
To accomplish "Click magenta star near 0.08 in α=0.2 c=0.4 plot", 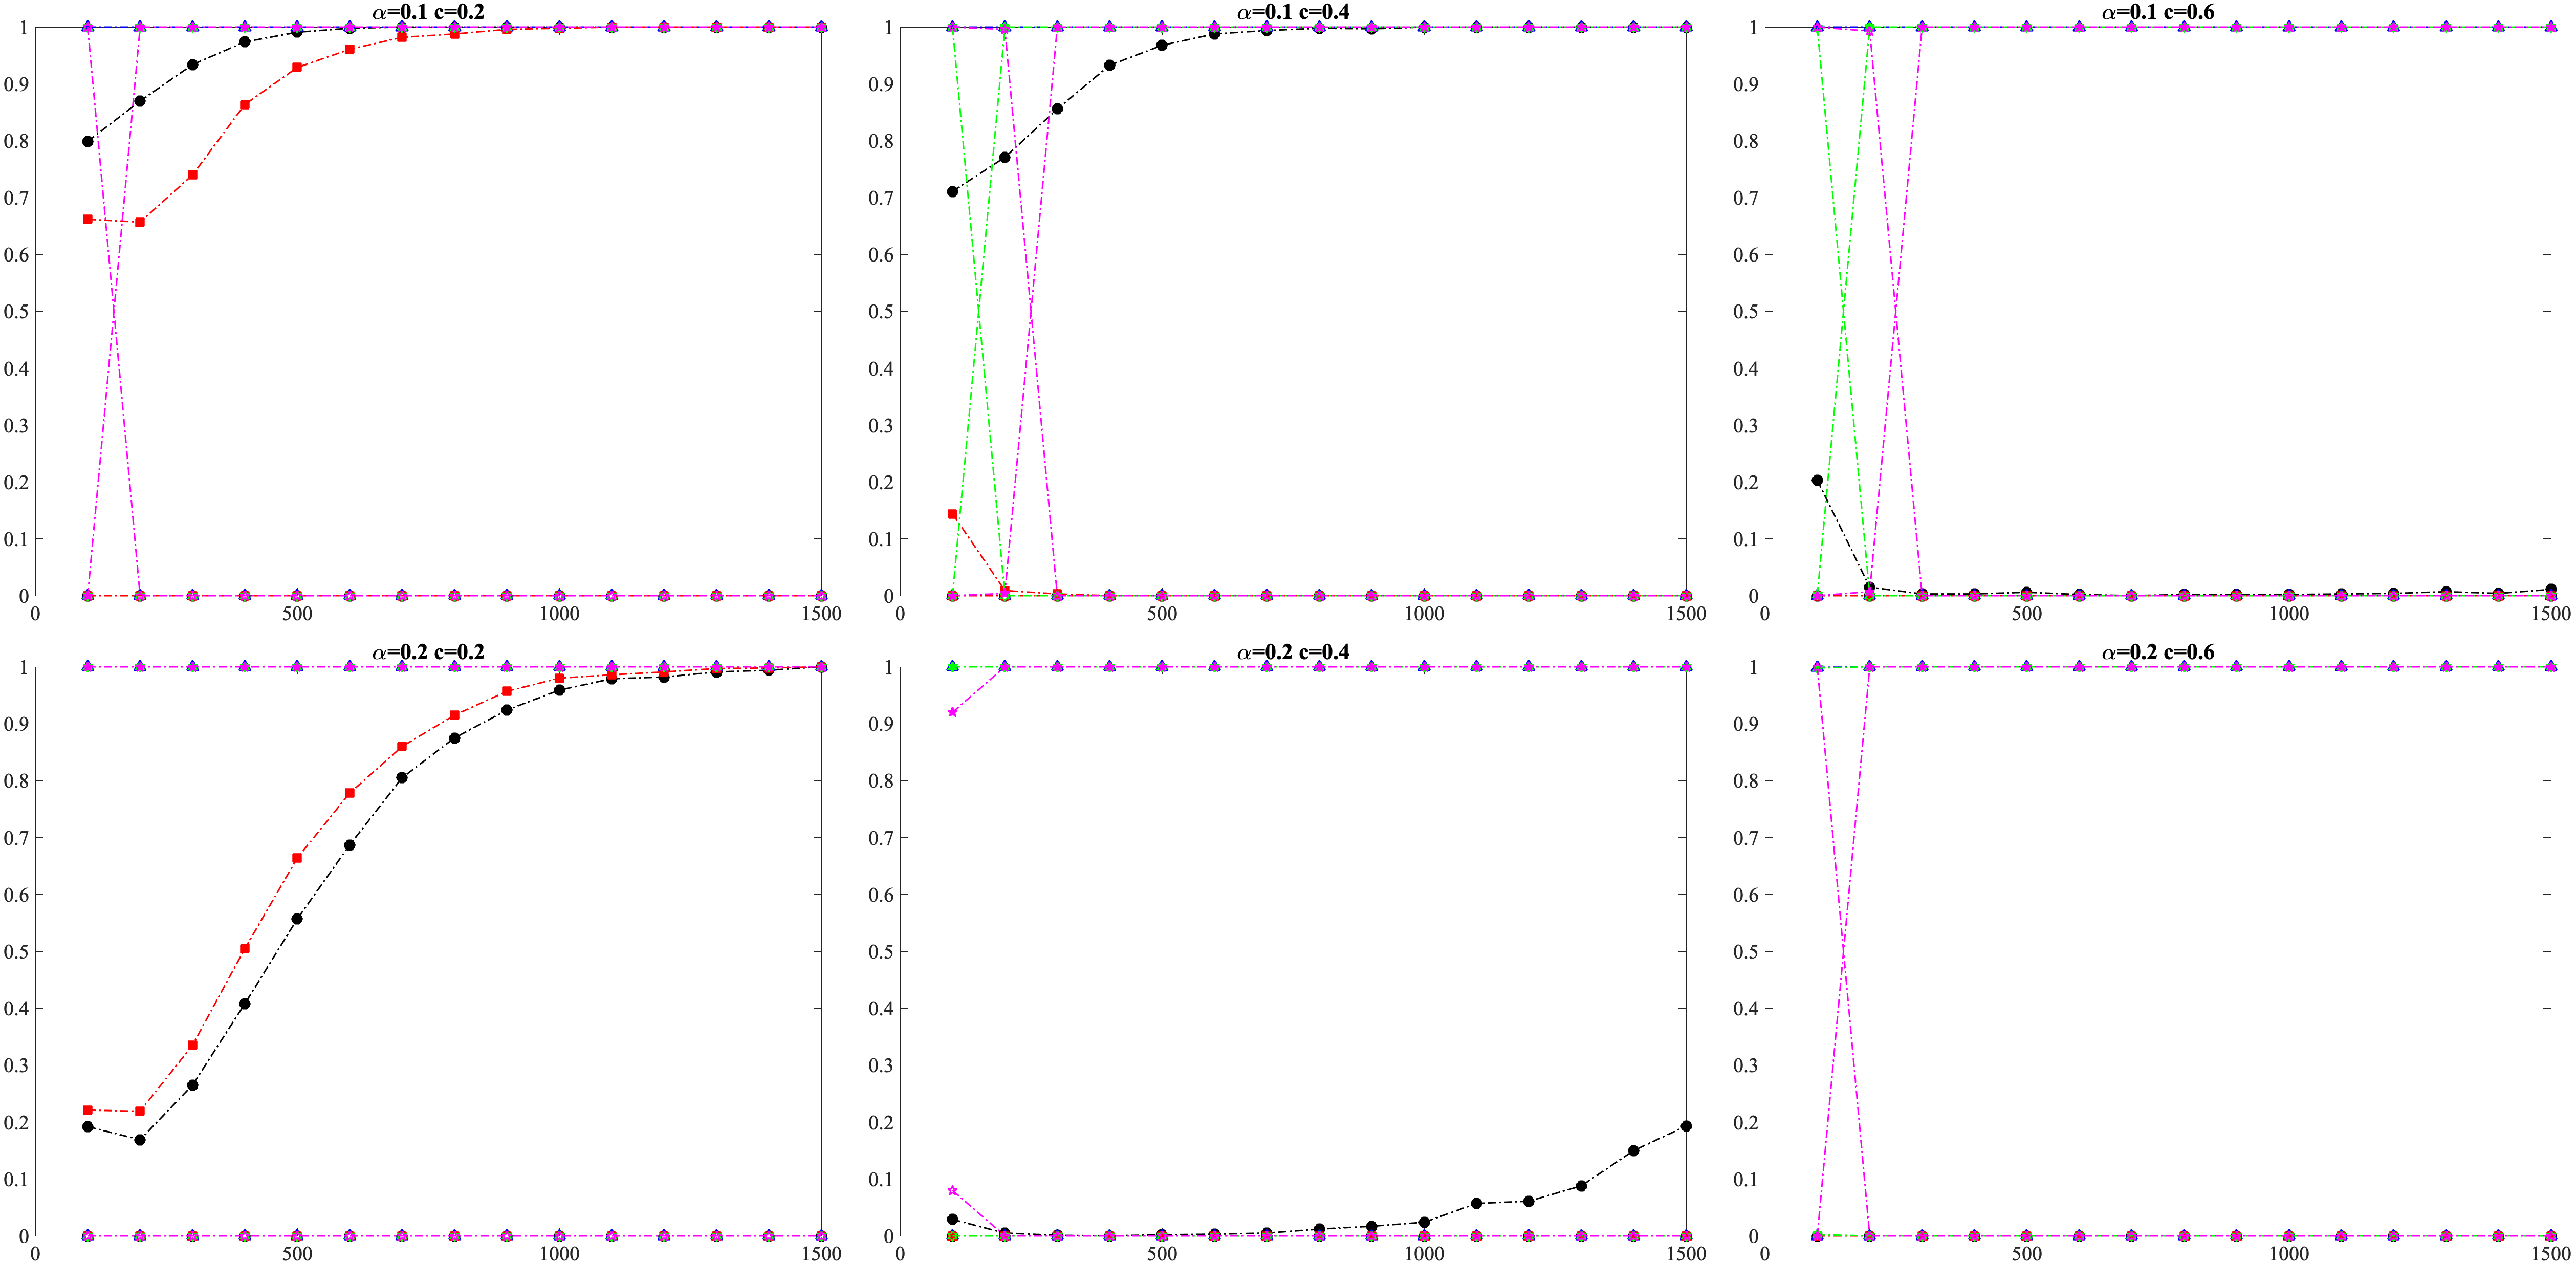I will coord(953,1191).
